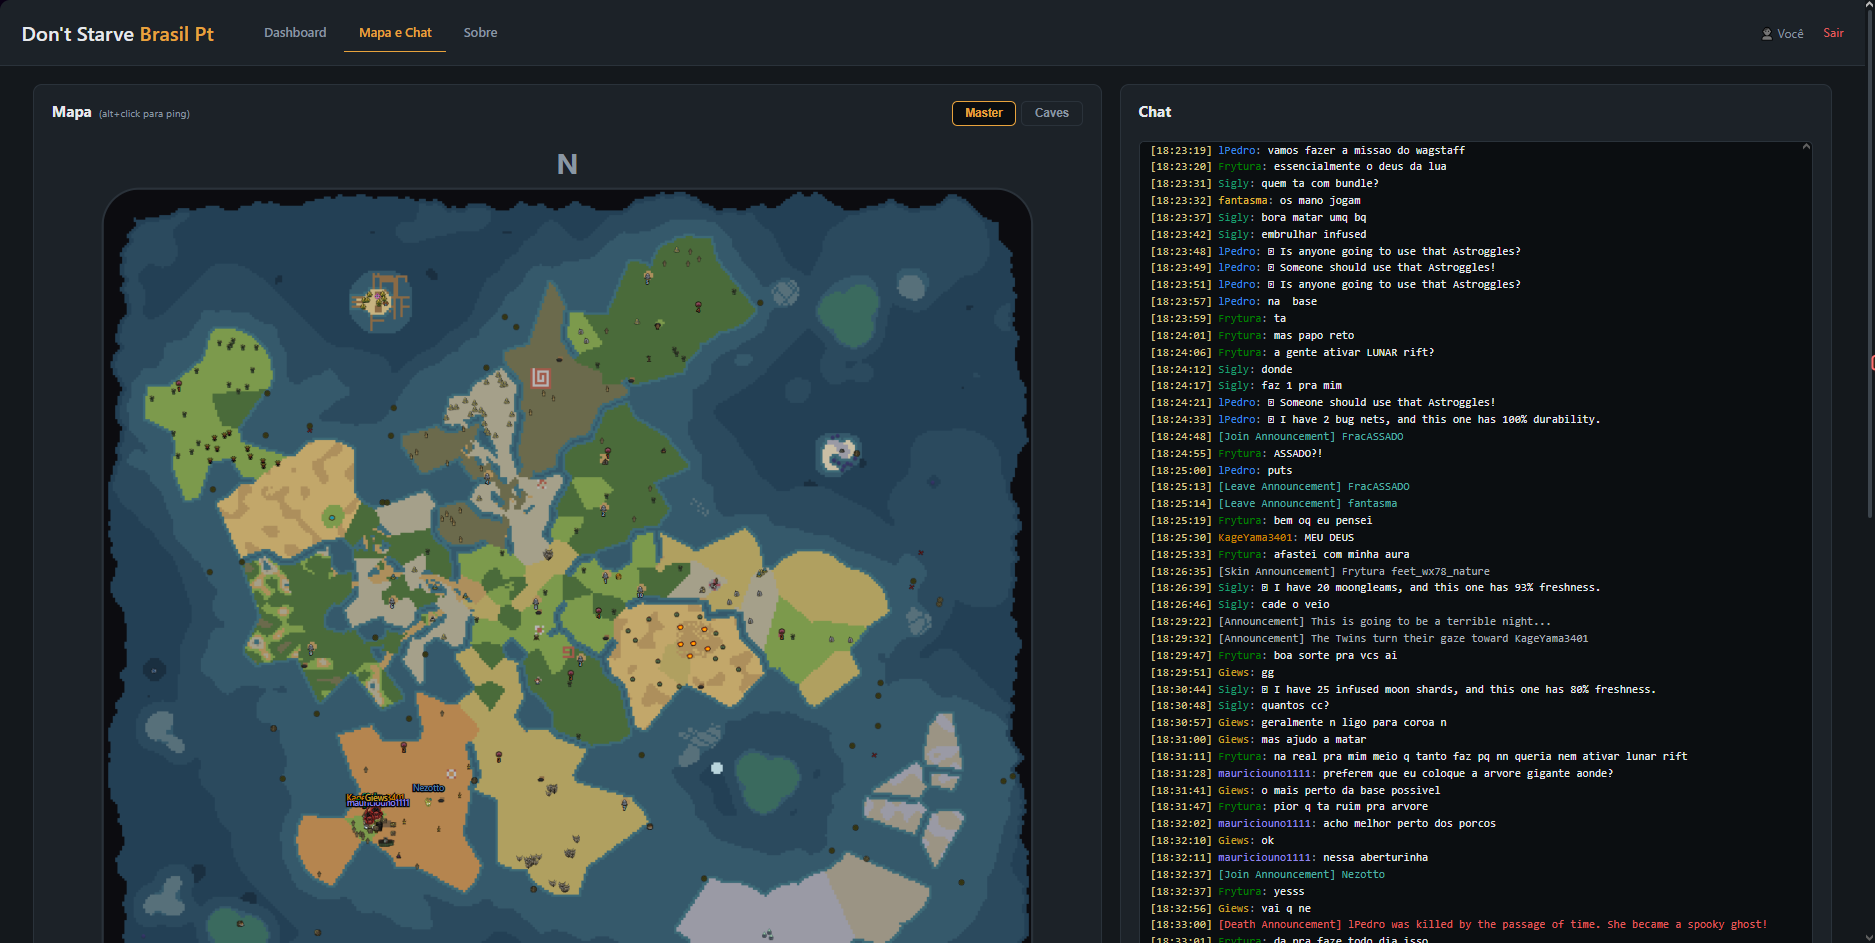Click Sair to log out
This screenshot has height=943, width=1875.
[1833, 33]
